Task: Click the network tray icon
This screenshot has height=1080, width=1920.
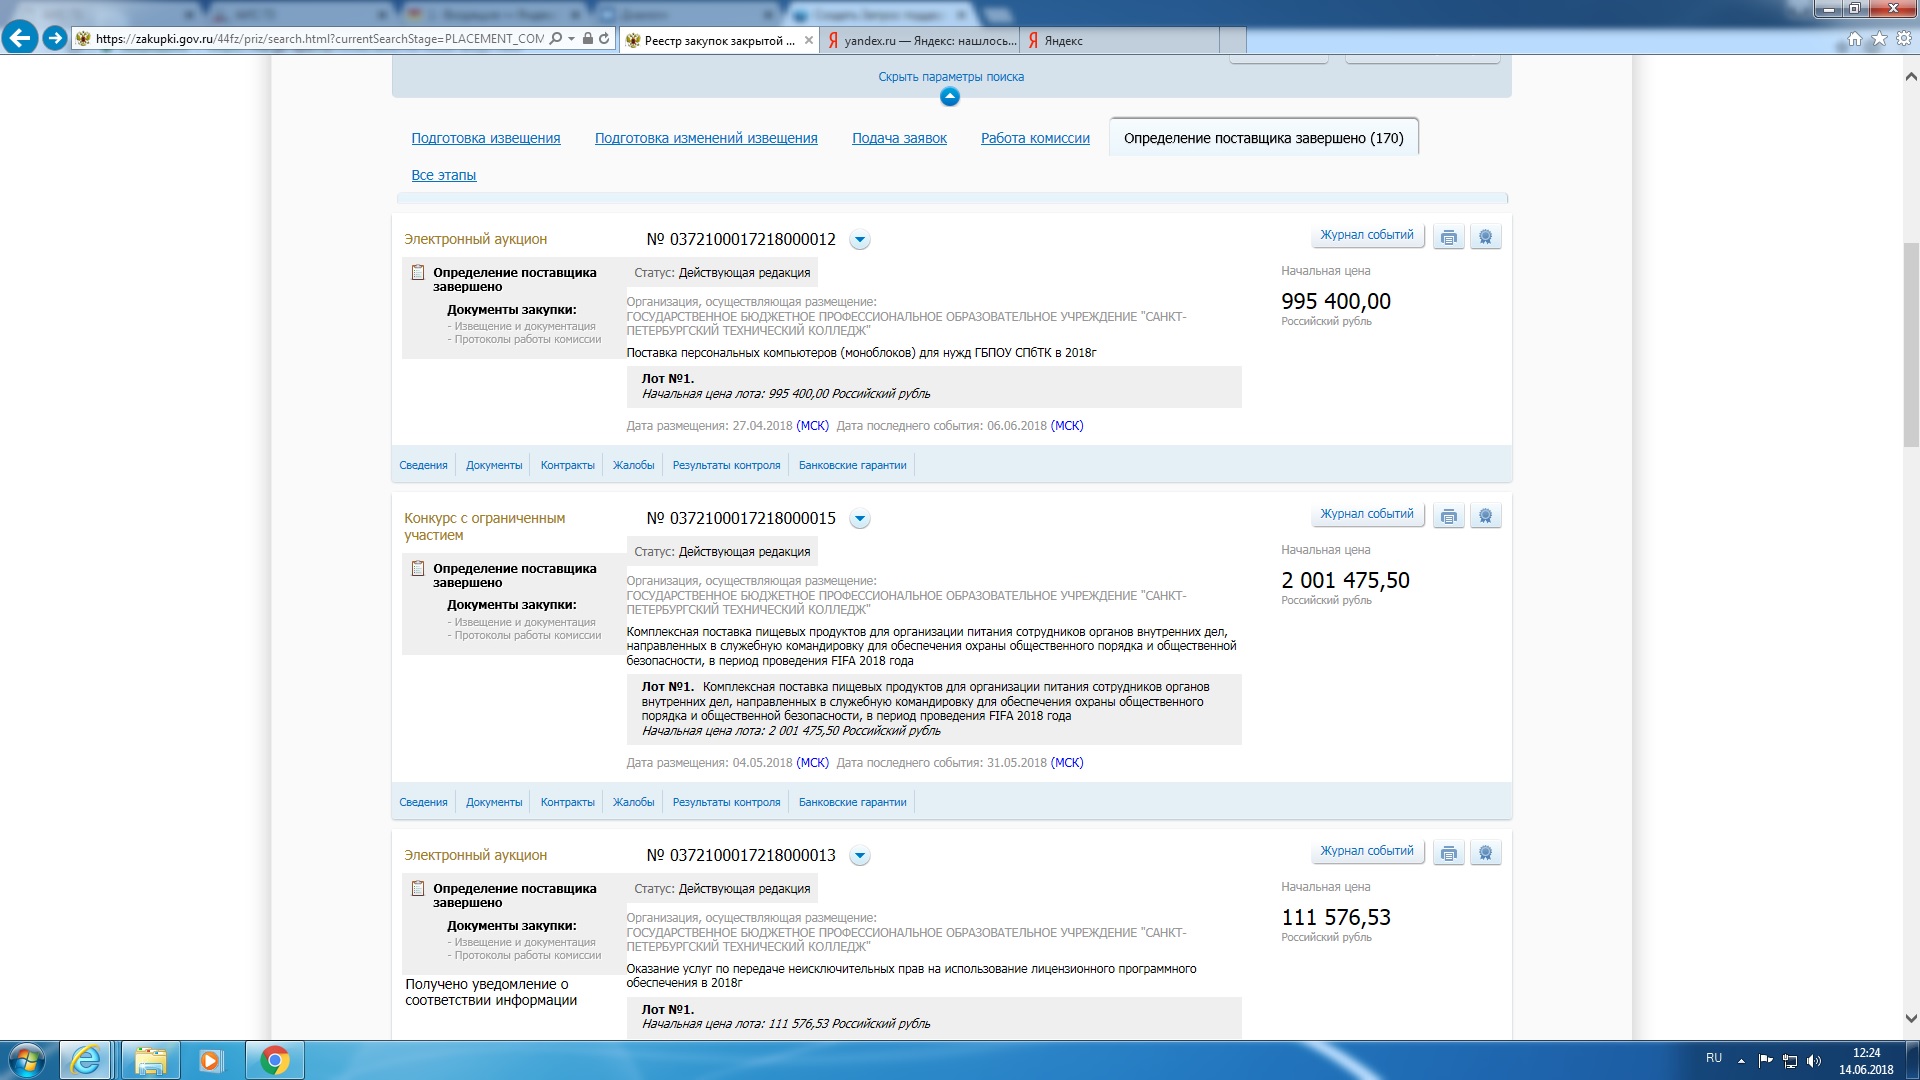Action: pyautogui.click(x=1790, y=1060)
